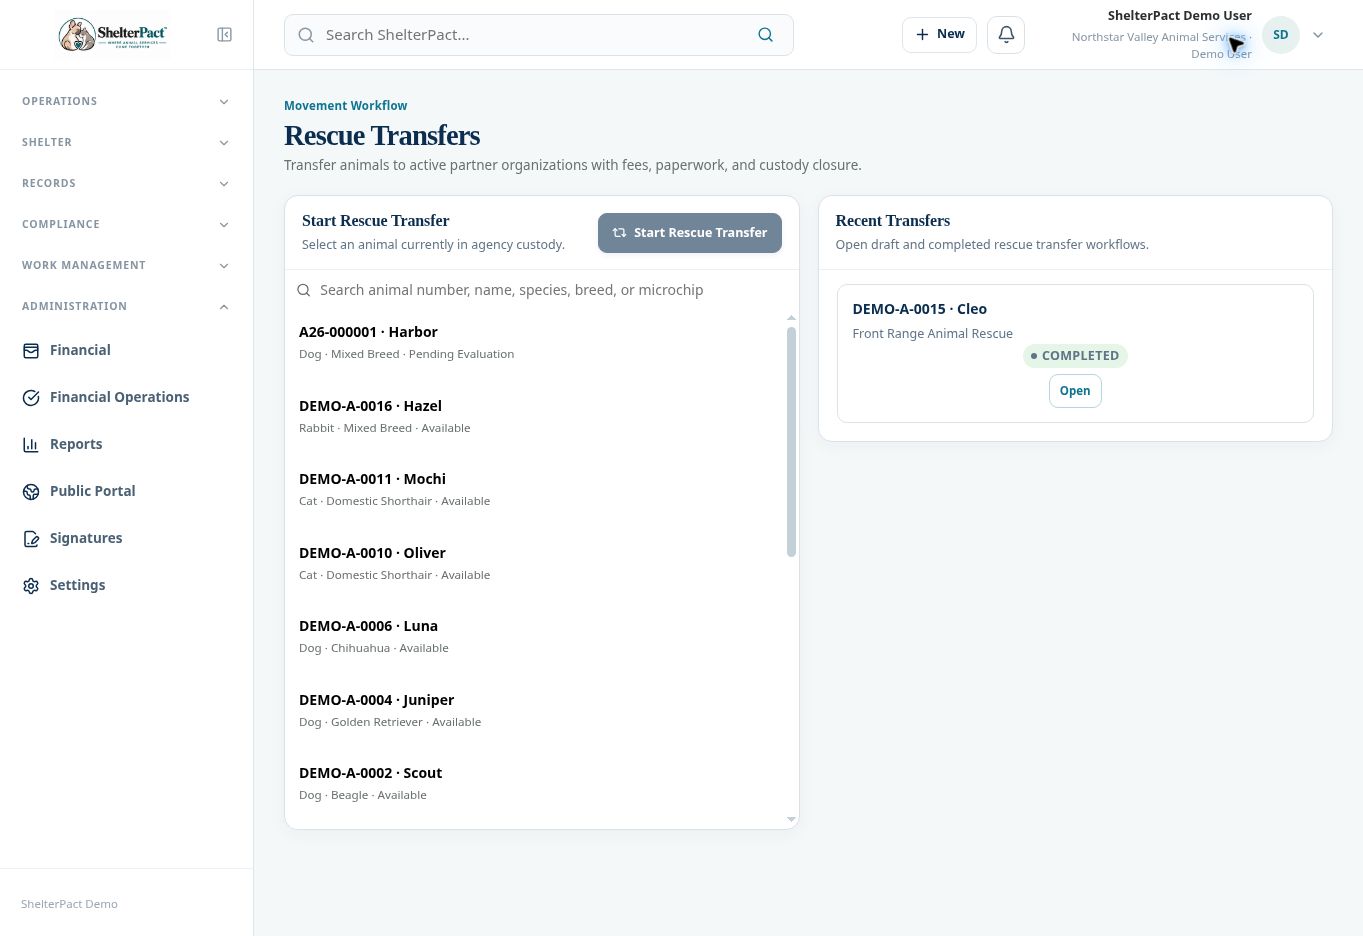Open the Signatures page

coord(126,539)
